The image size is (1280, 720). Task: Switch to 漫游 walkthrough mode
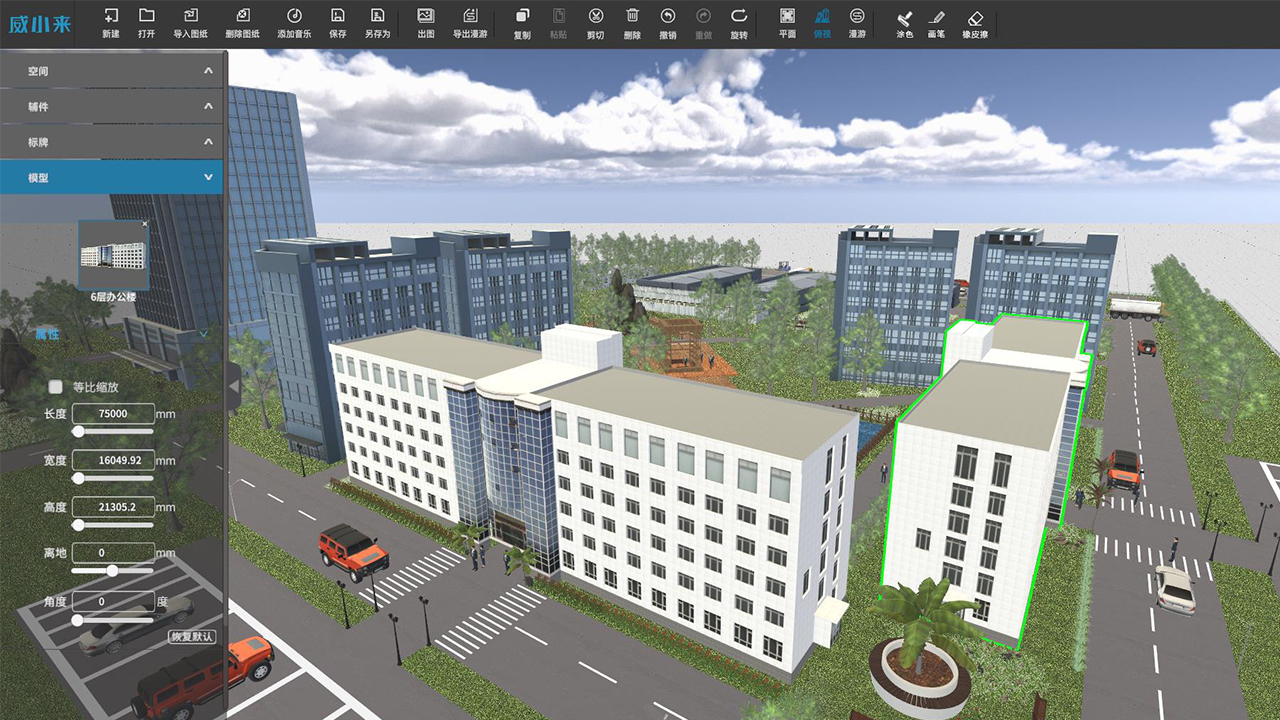pos(857,23)
